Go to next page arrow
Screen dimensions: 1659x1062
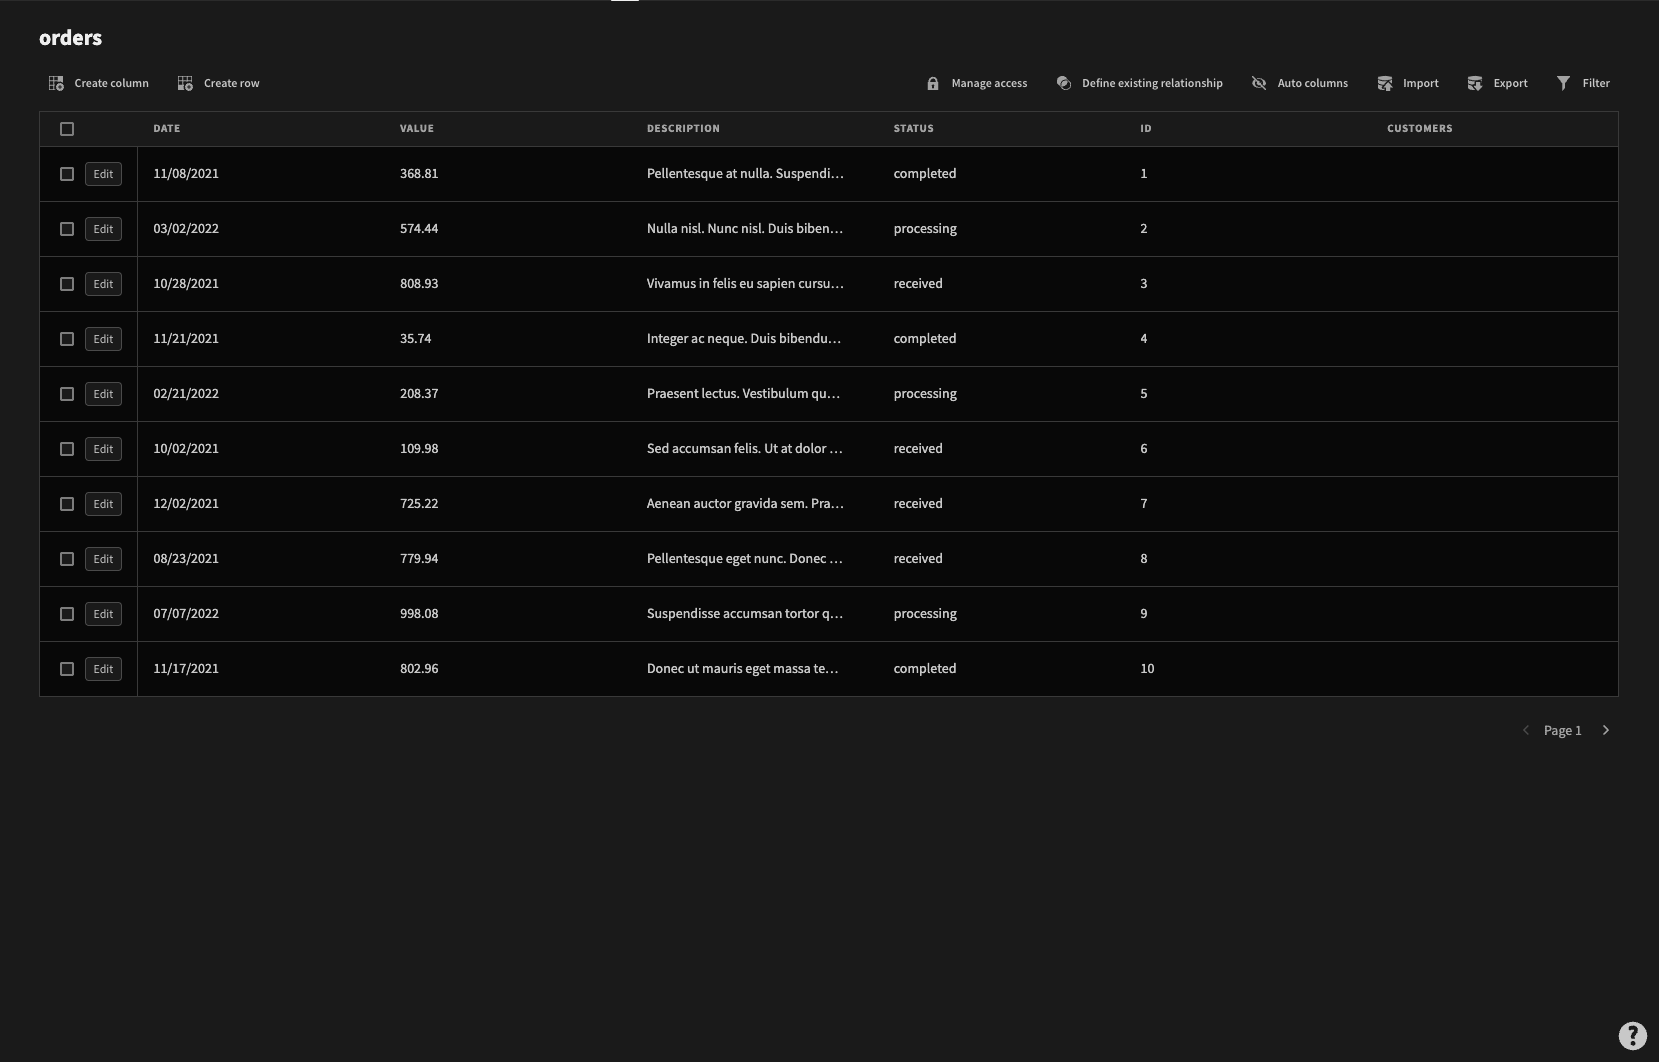coord(1606,730)
